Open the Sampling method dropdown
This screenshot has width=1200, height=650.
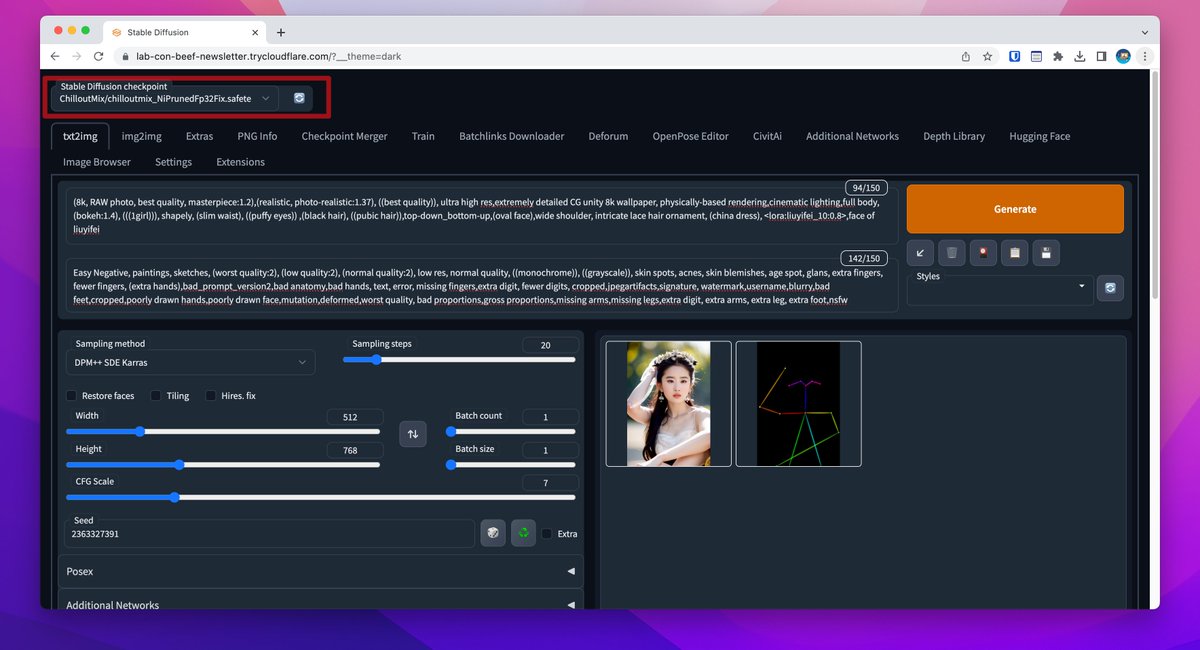click(x=190, y=361)
